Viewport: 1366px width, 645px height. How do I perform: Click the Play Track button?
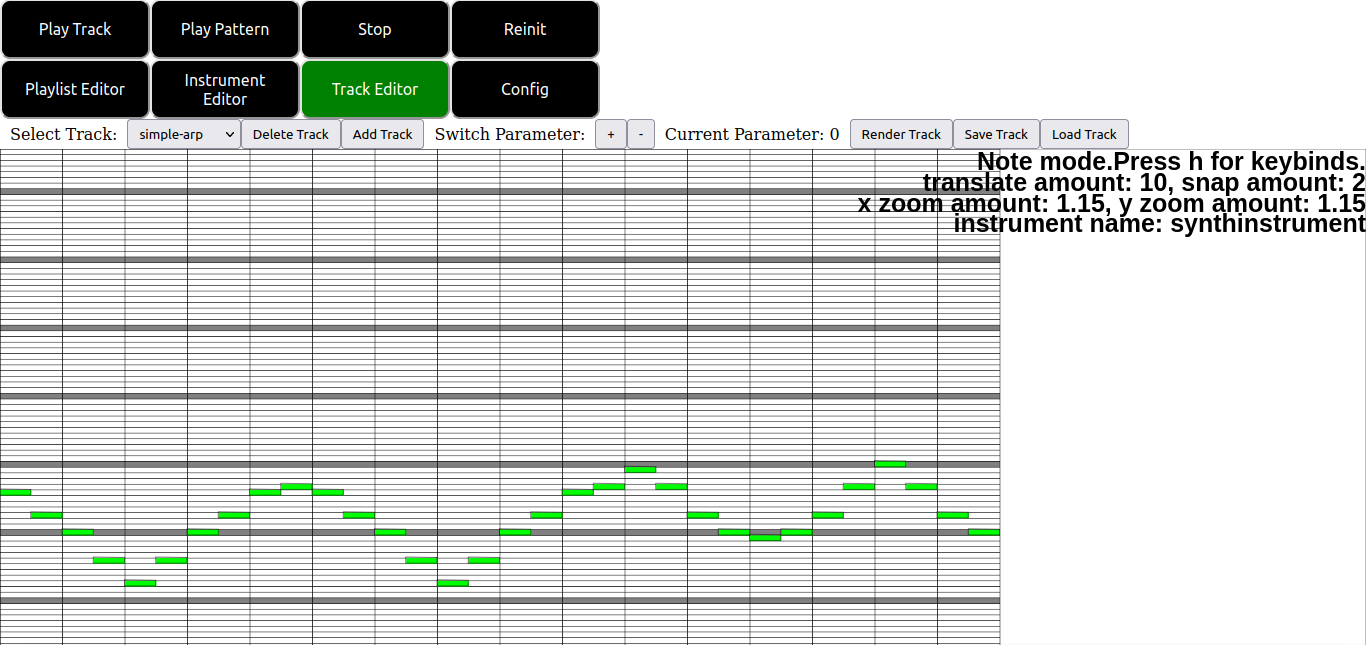pos(75,29)
